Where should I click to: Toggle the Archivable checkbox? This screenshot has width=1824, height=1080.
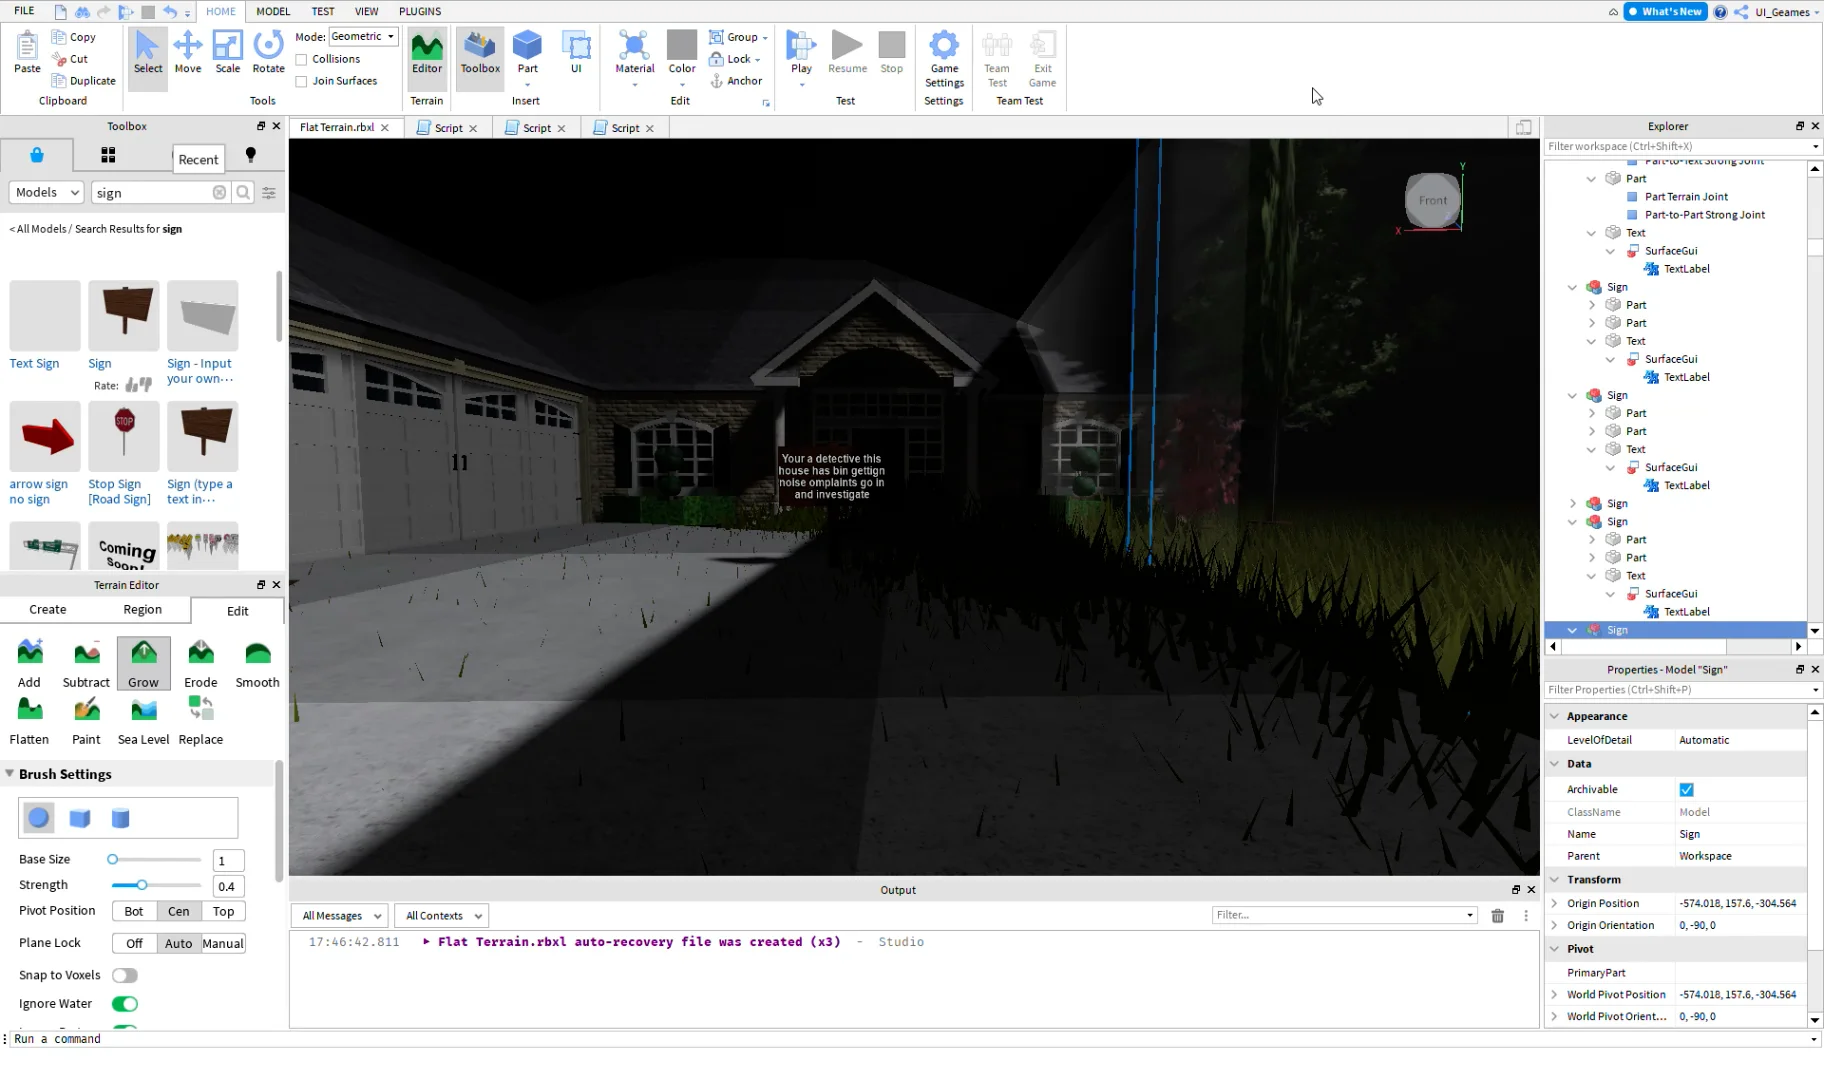[x=1686, y=789]
